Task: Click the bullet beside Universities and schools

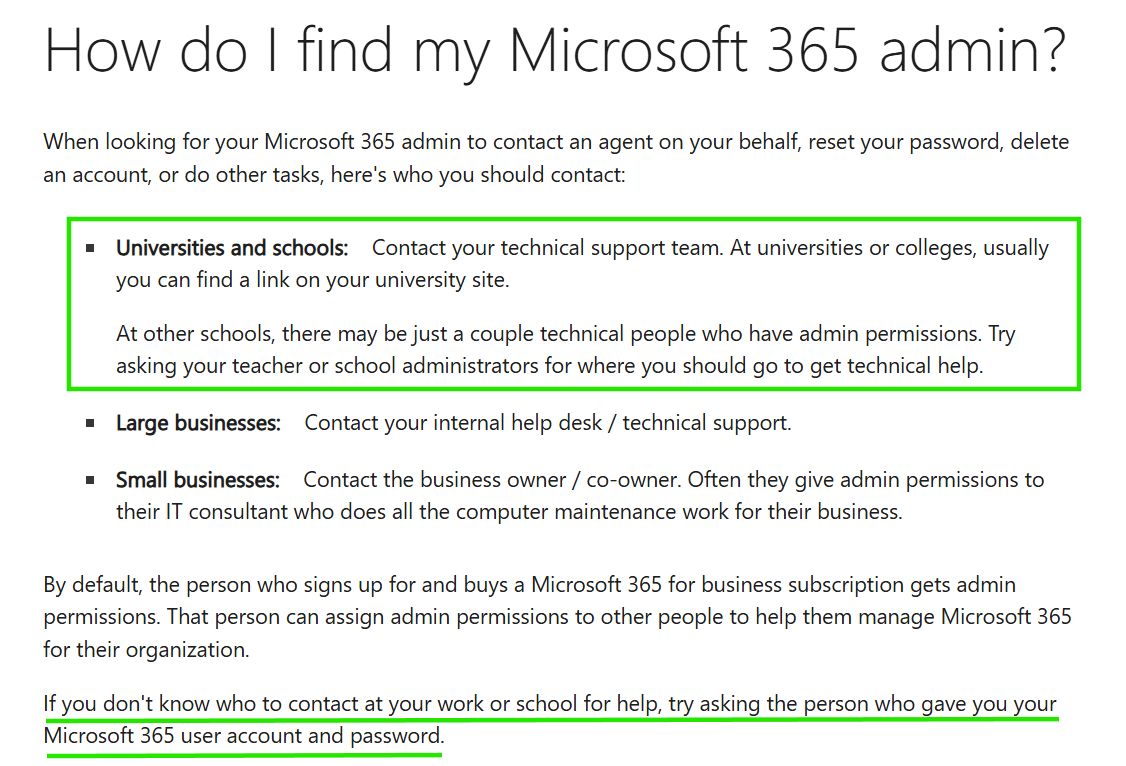Action: coord(90,248)
